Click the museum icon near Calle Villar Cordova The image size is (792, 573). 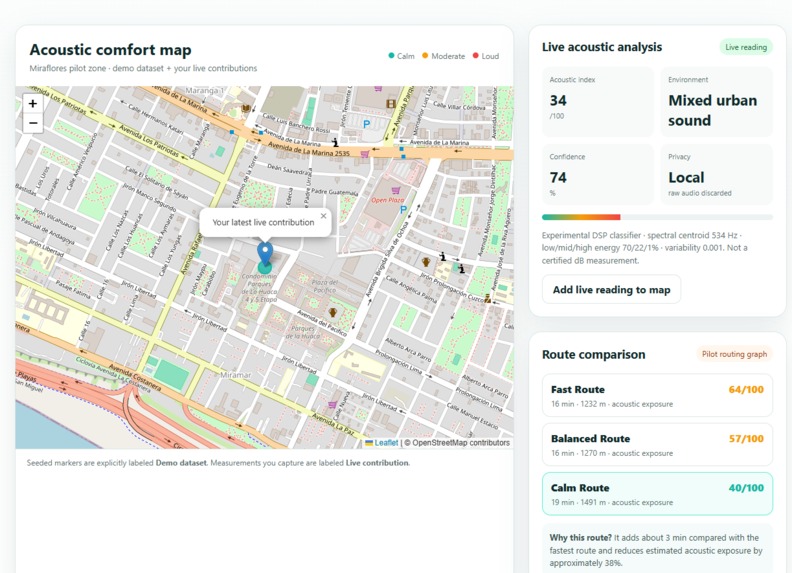pyautogui.click(x=390, y=104)
